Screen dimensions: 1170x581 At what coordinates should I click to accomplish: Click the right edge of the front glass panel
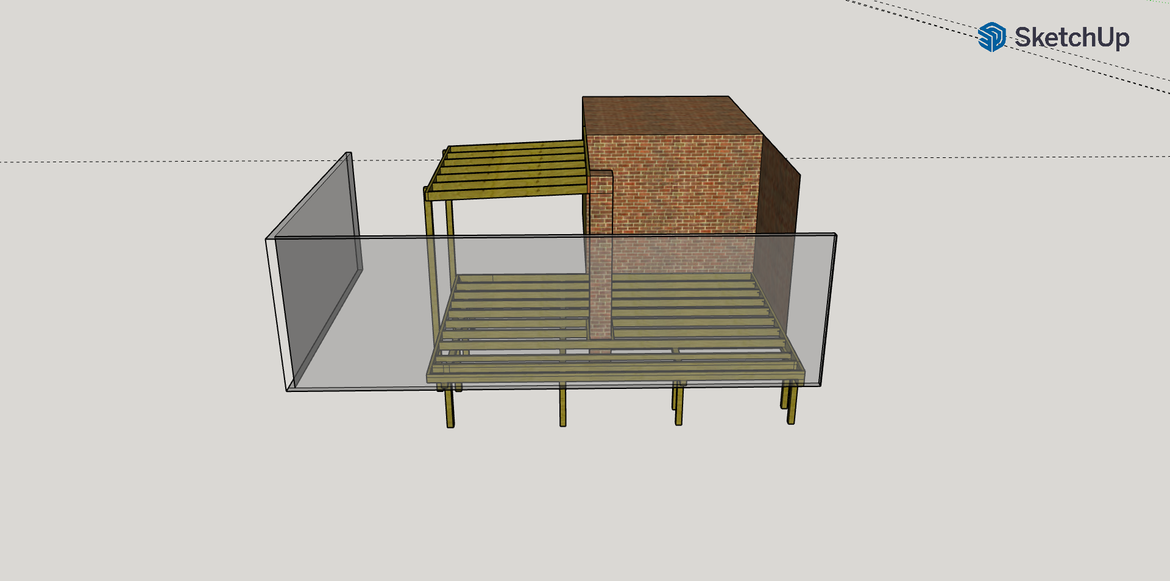(x=831, y=310)
